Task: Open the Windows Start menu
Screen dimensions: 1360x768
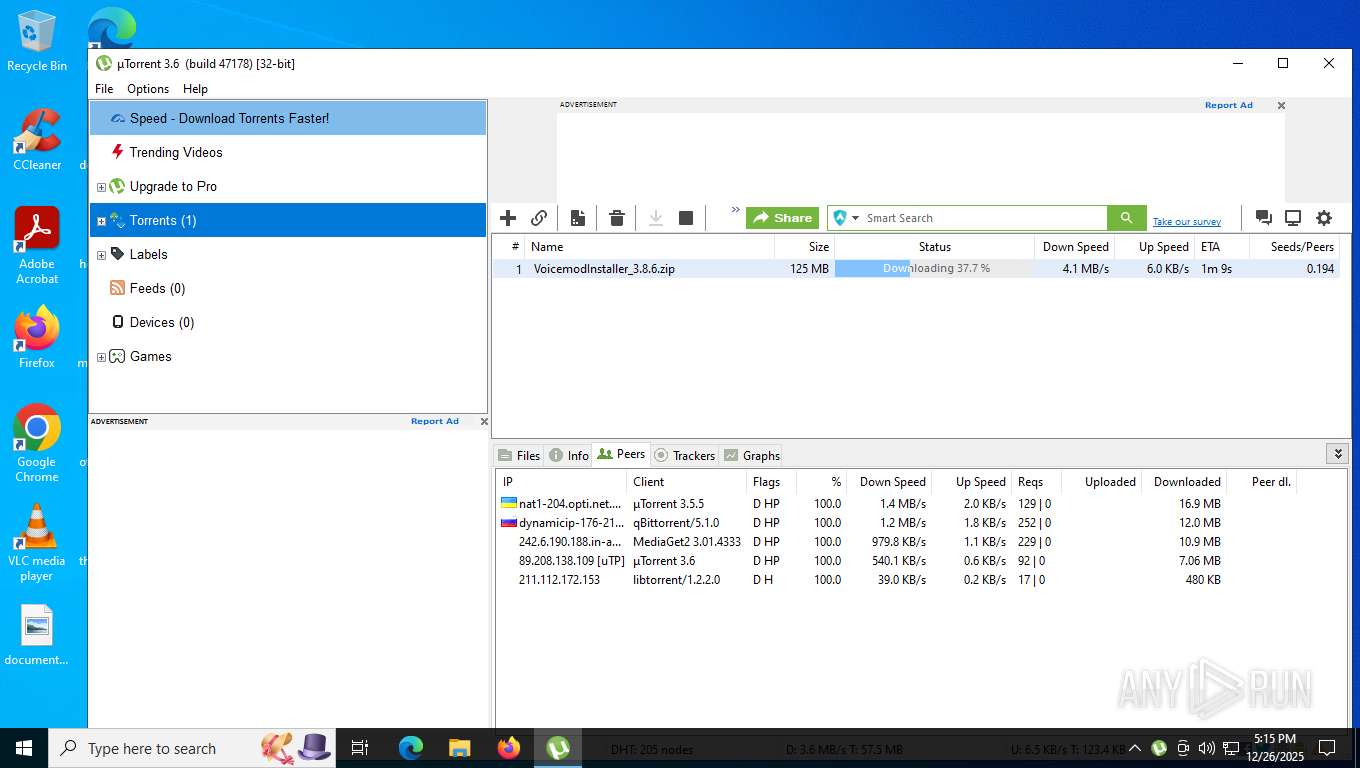Action: [x=24, y=748]
